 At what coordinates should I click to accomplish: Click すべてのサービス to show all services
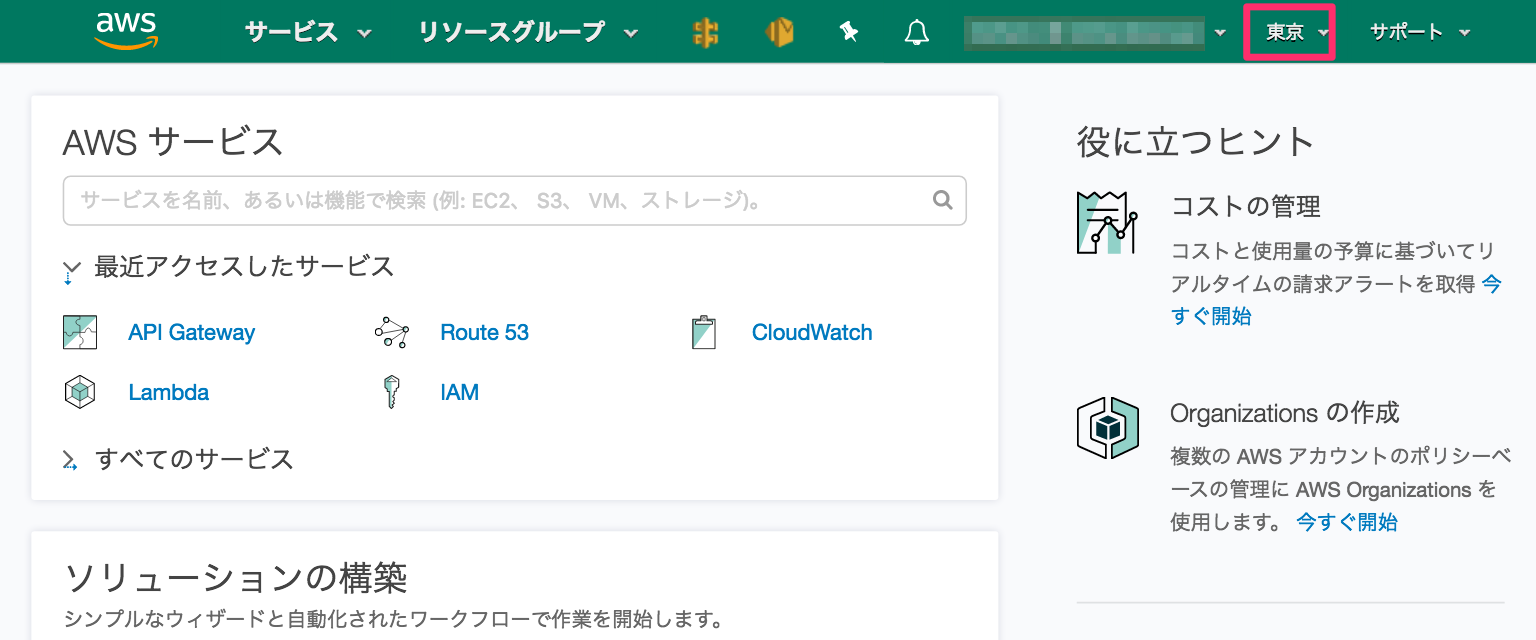[193, 459]
